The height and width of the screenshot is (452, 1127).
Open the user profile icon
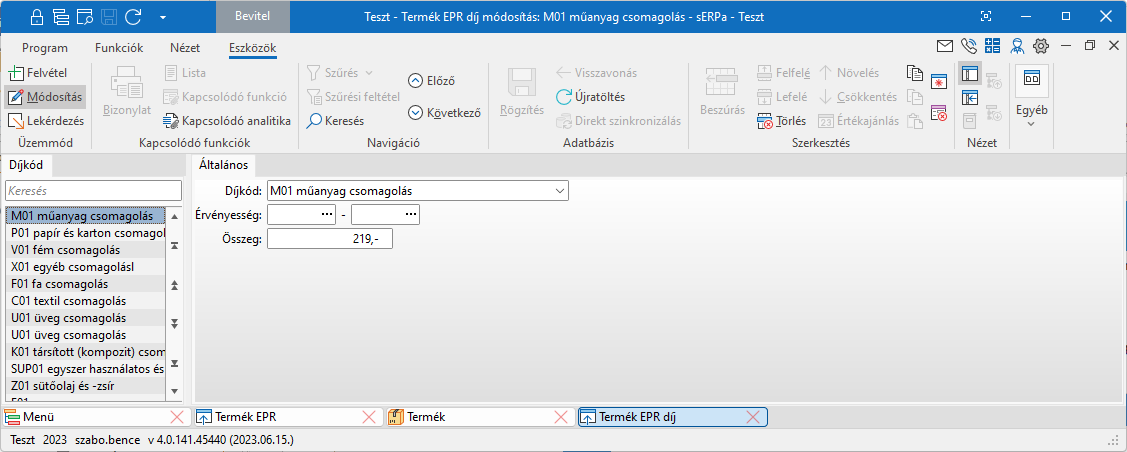point(1016,46)
